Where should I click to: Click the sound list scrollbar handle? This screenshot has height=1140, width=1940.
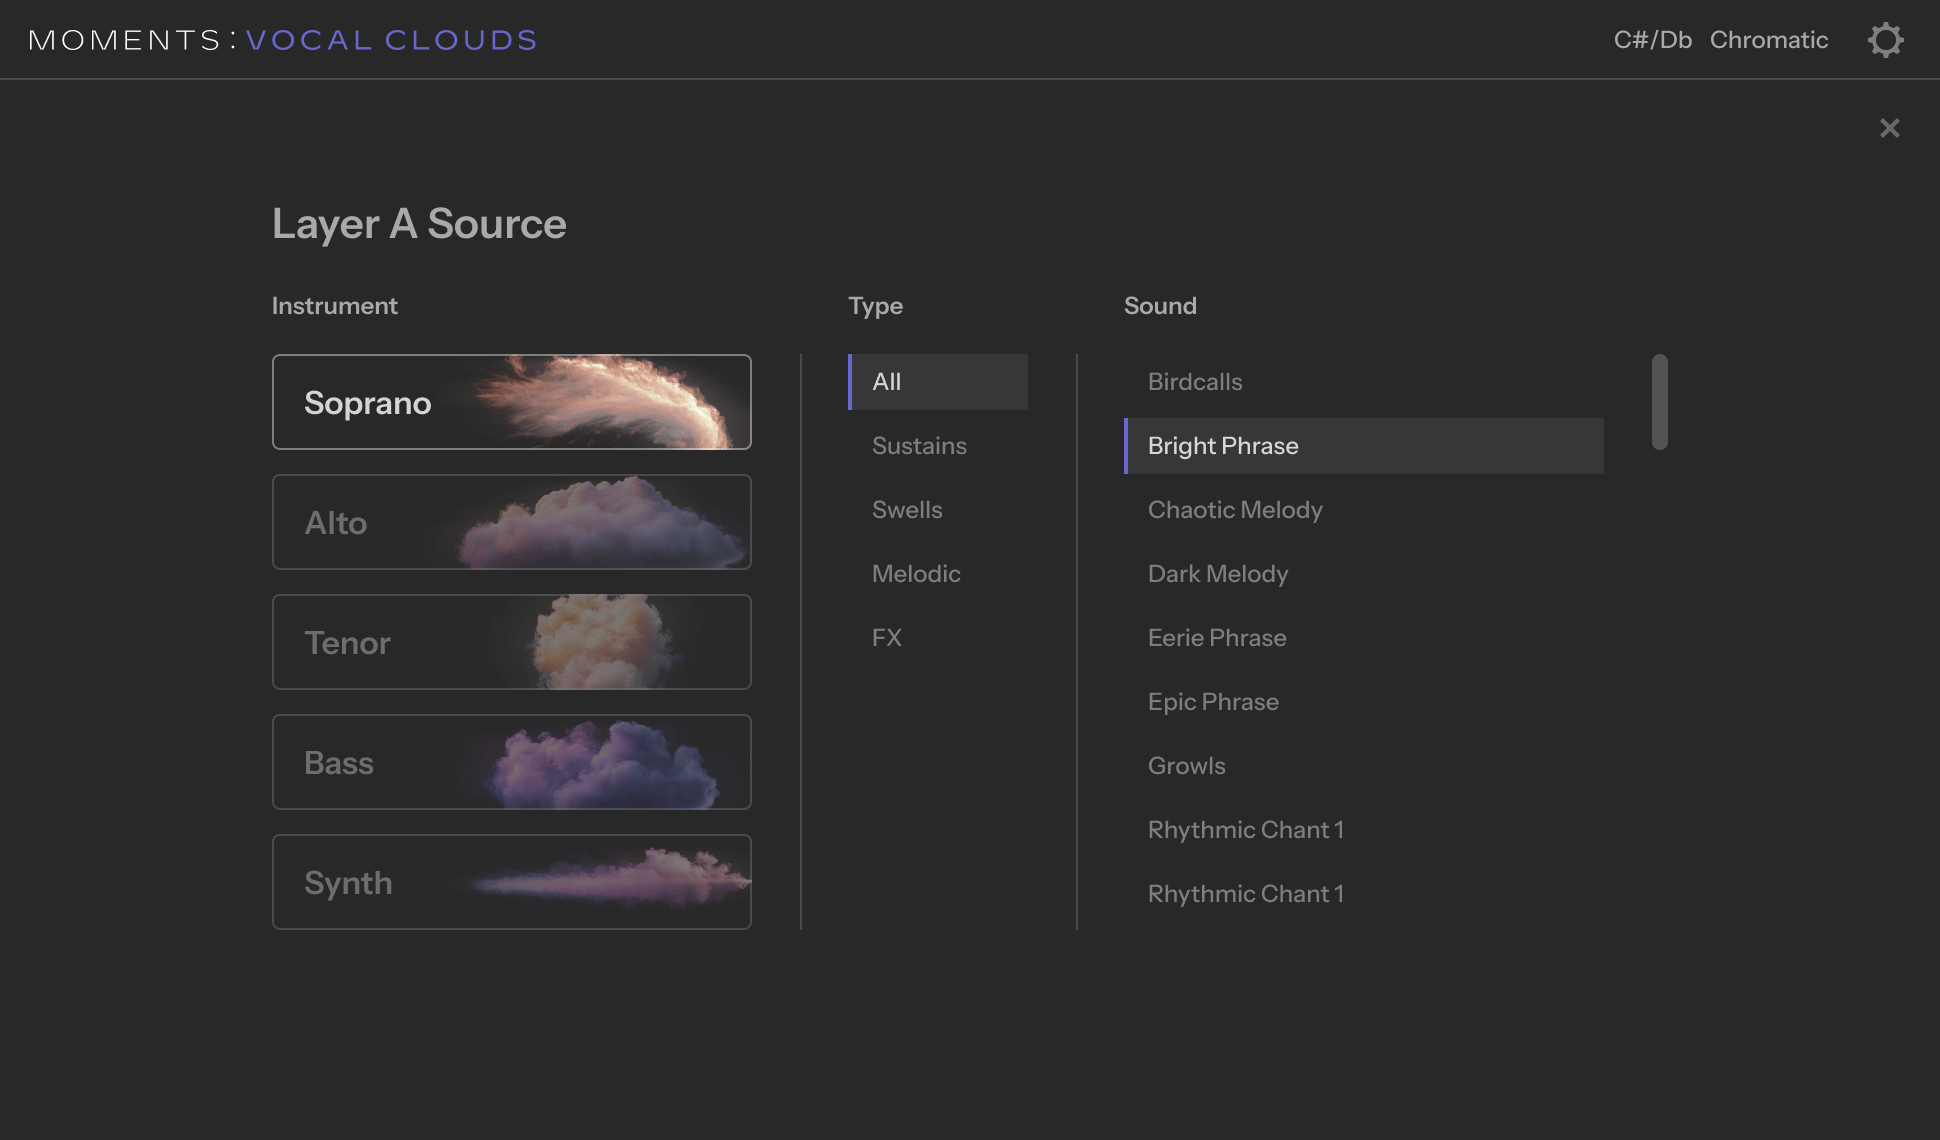(x=1659, y=402)
